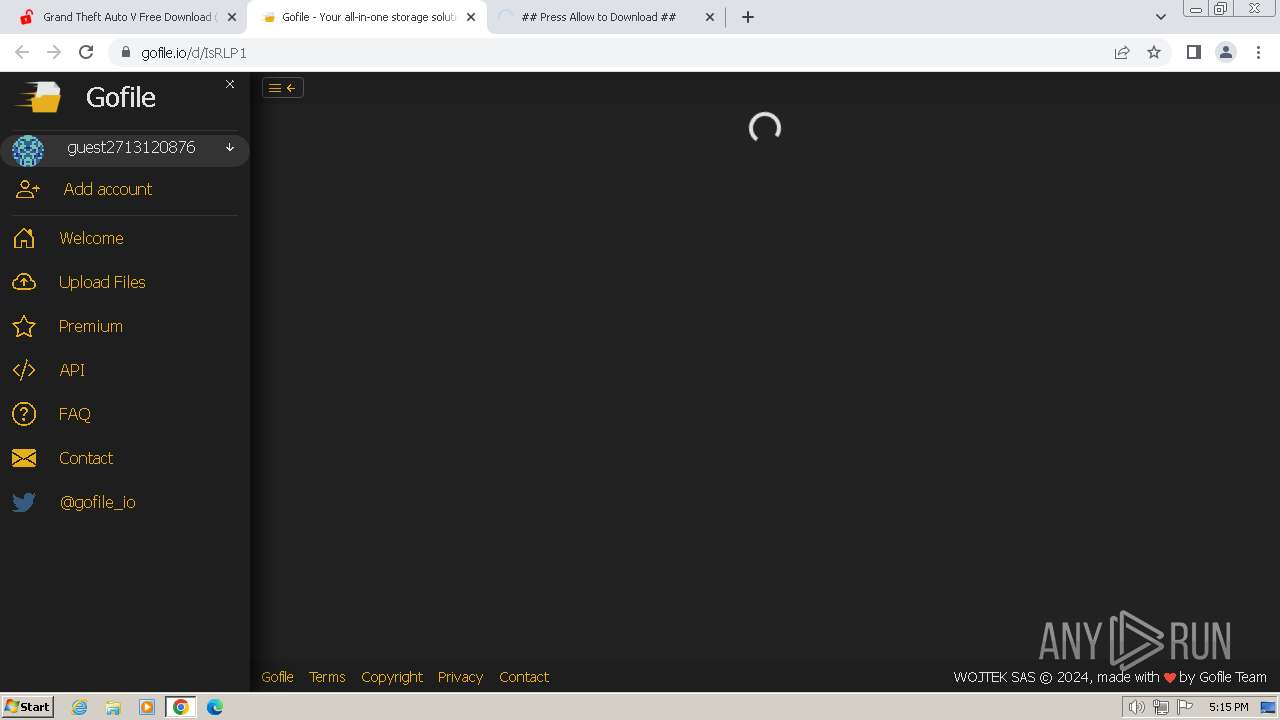This screenshot has width=1280, height=720.
Task: Close the sidebar with the X icon
Action: pos(230,84)
